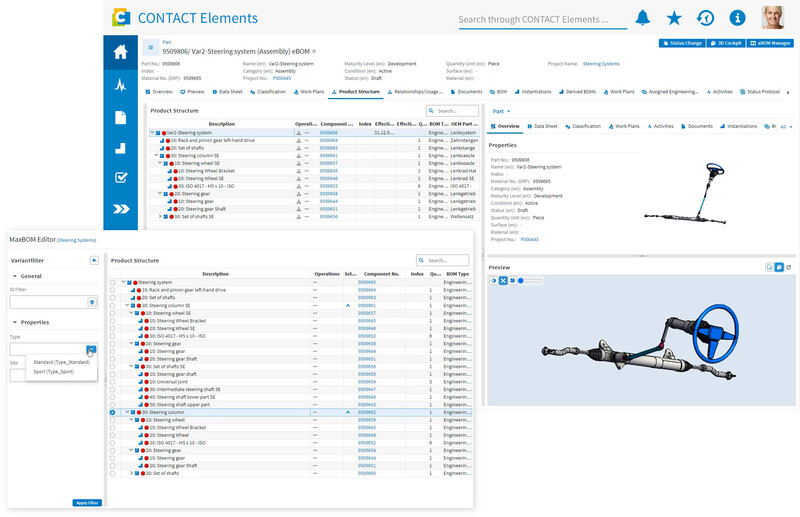Switch to the Data Sheet tab
This screenshot has width=800, height=517.
(228, 92)
